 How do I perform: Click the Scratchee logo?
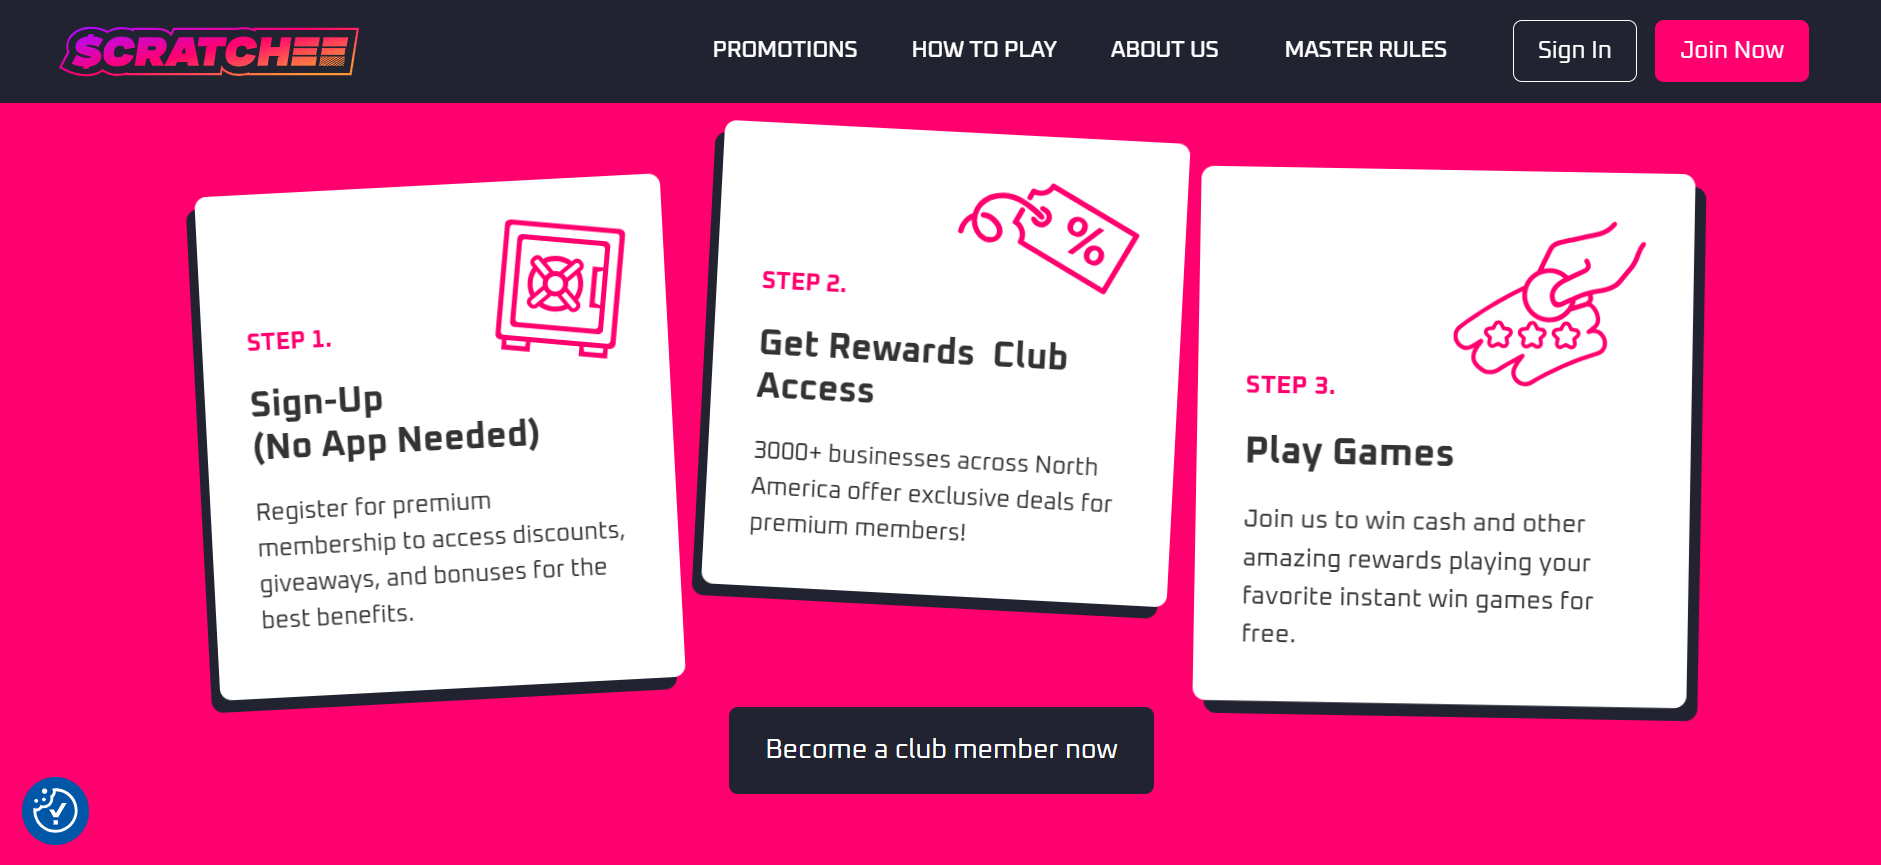[209, 51]
